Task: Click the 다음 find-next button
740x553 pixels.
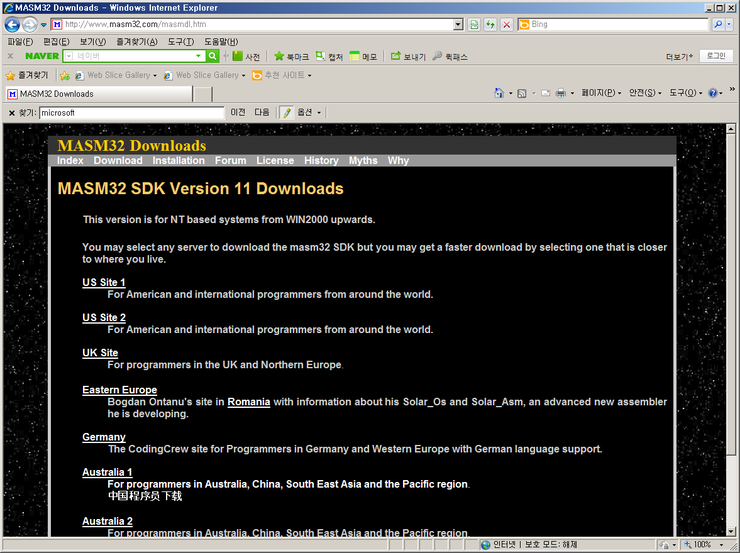Action: point(262,113)
